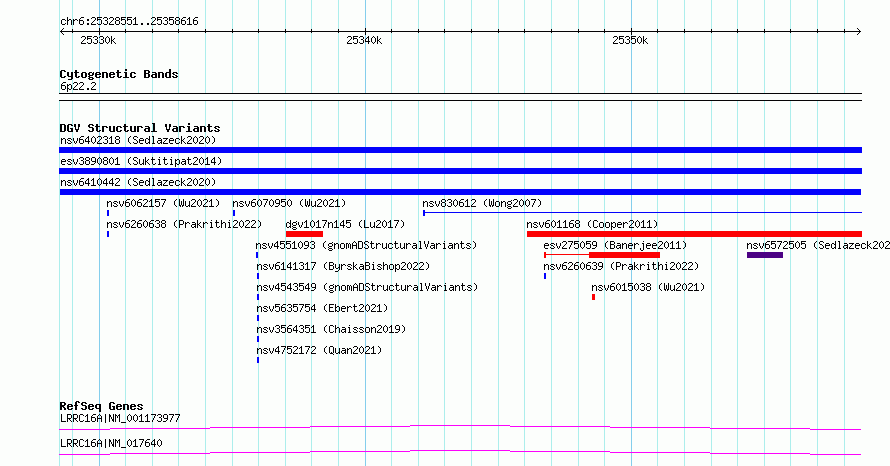Click the 25350k ruler label
Image resolution: width=890 pixels, height=466 pixels.
coord(630,40)
